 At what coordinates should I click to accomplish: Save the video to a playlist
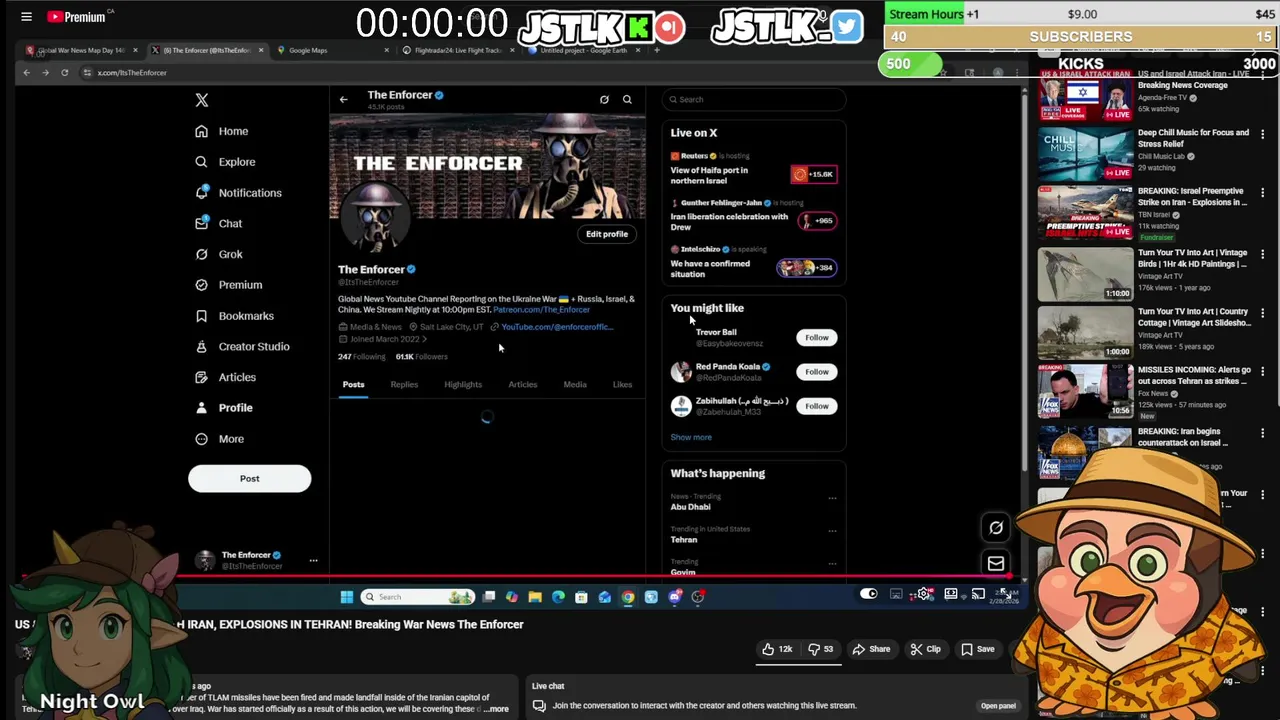(x=977, y=649)
